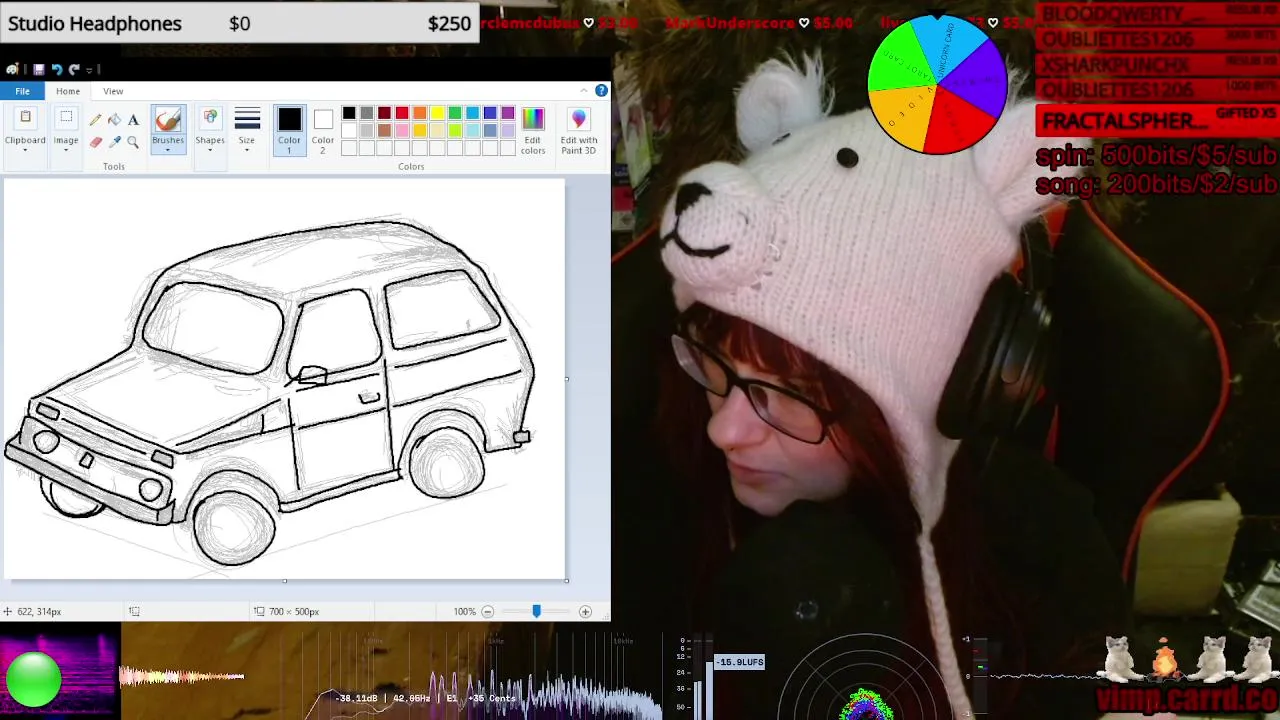Screen dimensions: 1280x720
Task: Expand the Image selection dropdown
Action: coord(66,149)
